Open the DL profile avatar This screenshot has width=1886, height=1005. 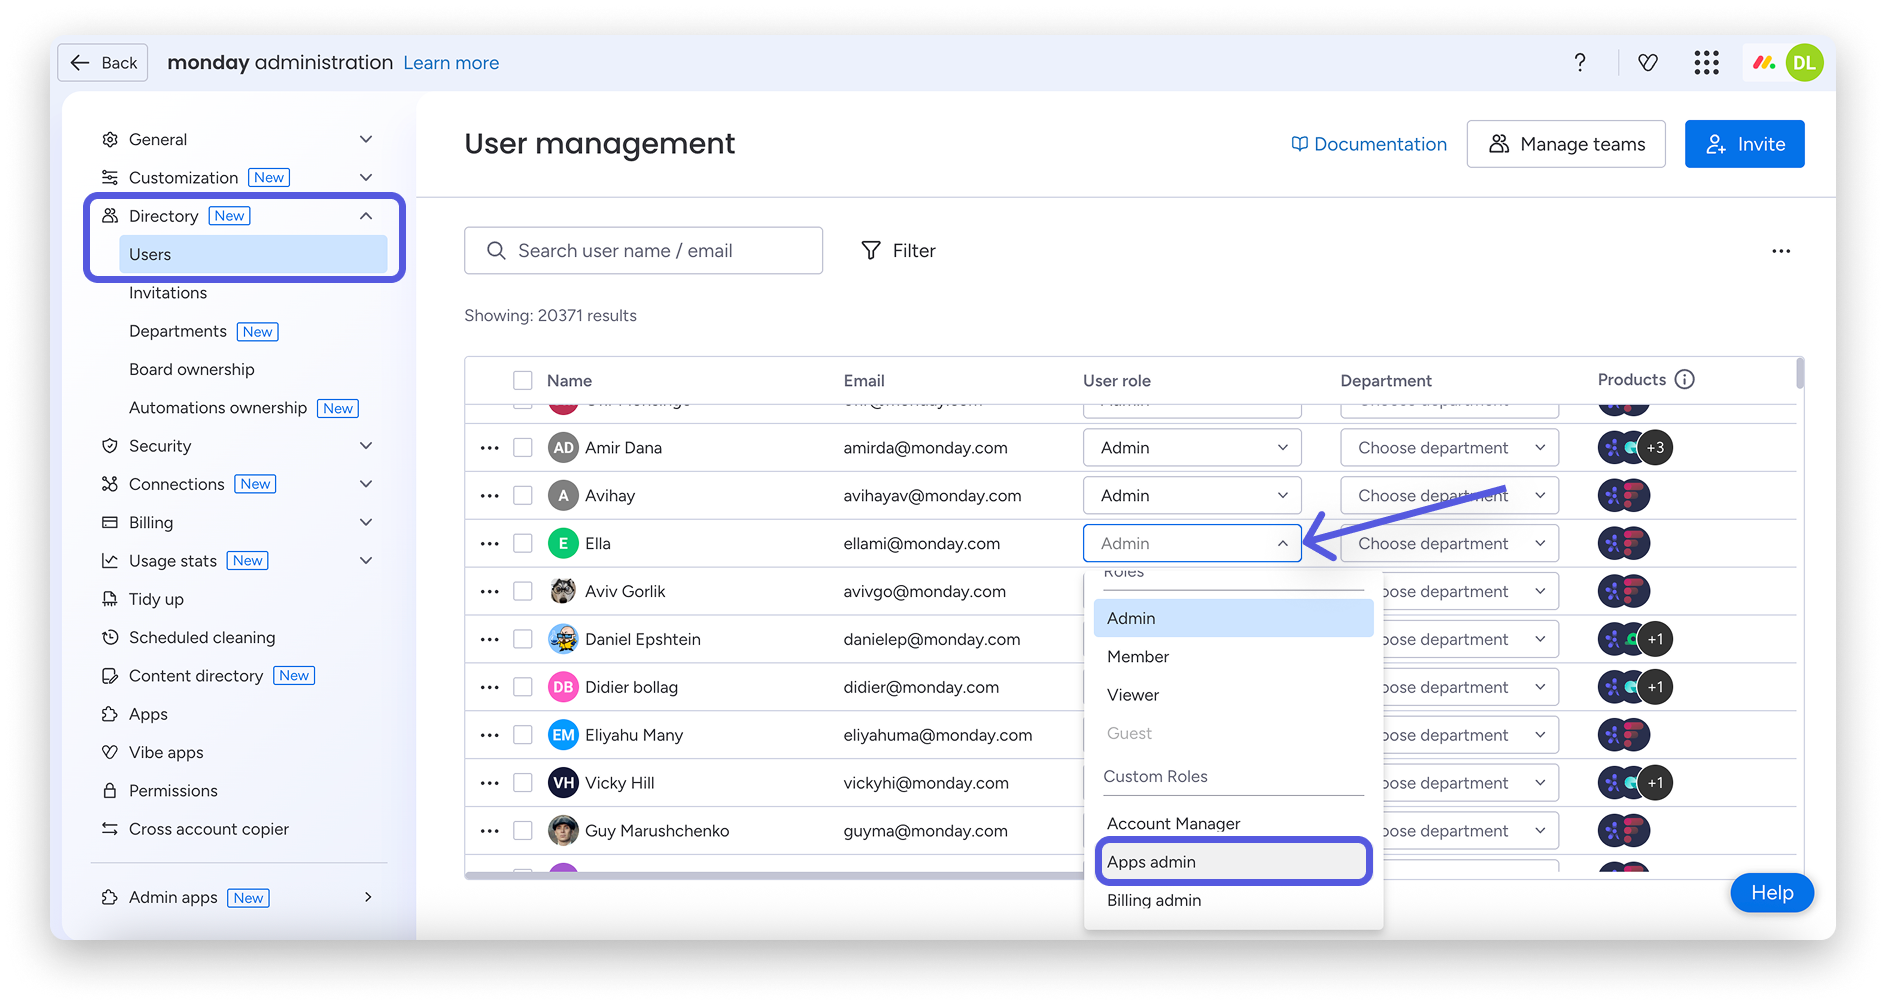coord(1804,63)
